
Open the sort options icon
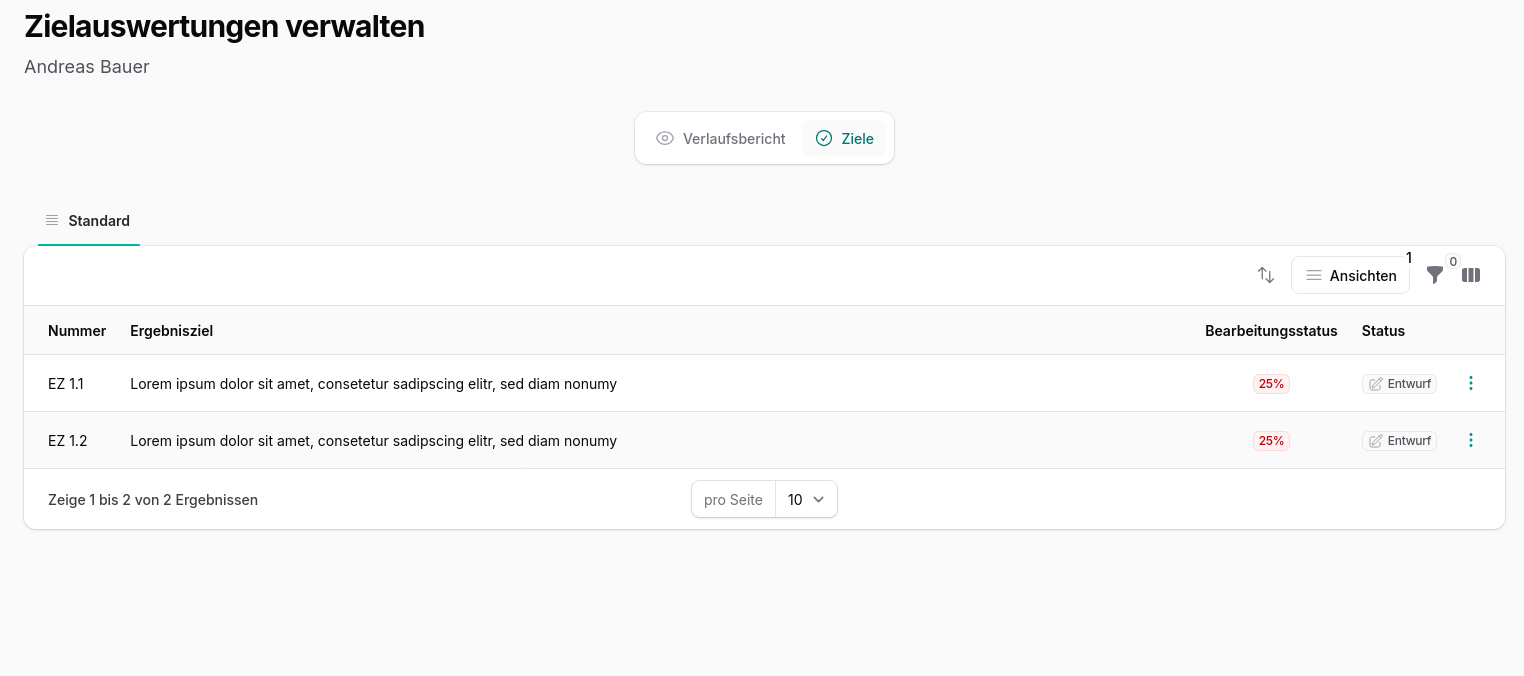(1266, 275)
